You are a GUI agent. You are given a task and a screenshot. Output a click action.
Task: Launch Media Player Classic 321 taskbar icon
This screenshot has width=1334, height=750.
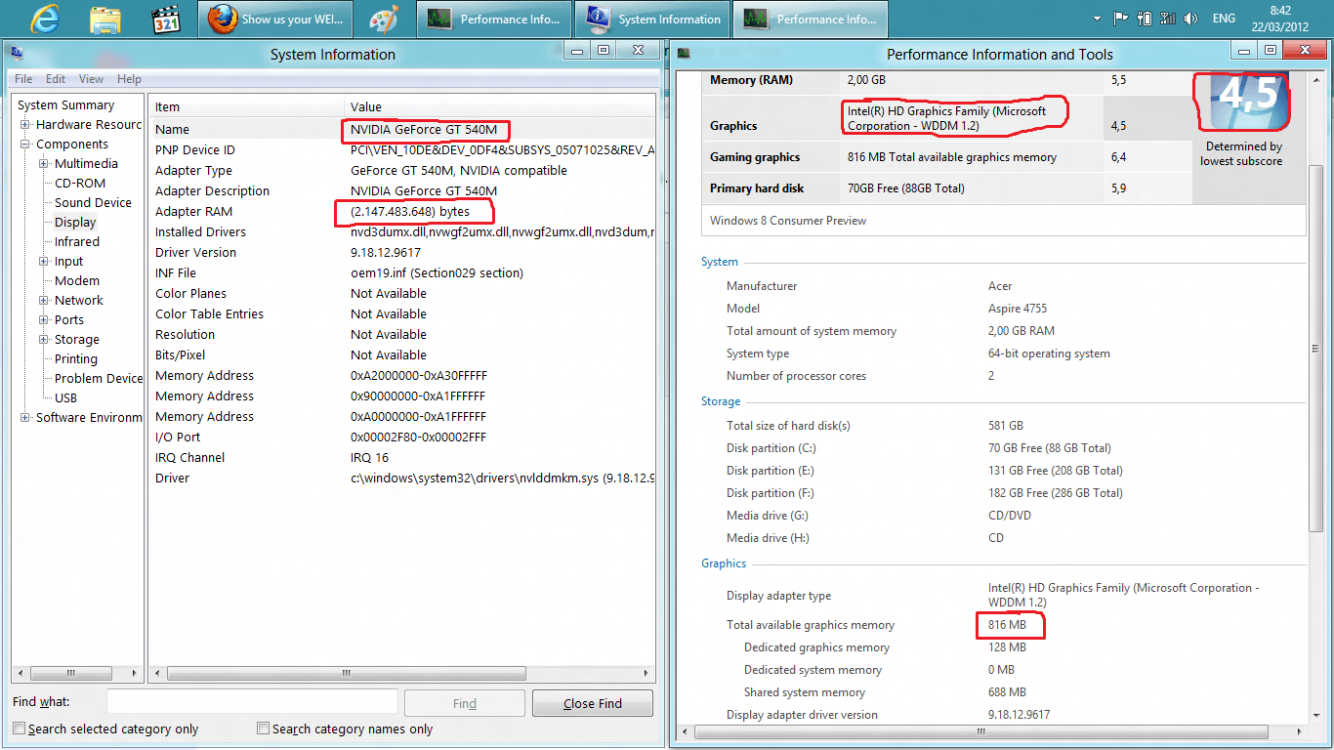point(165,19)
